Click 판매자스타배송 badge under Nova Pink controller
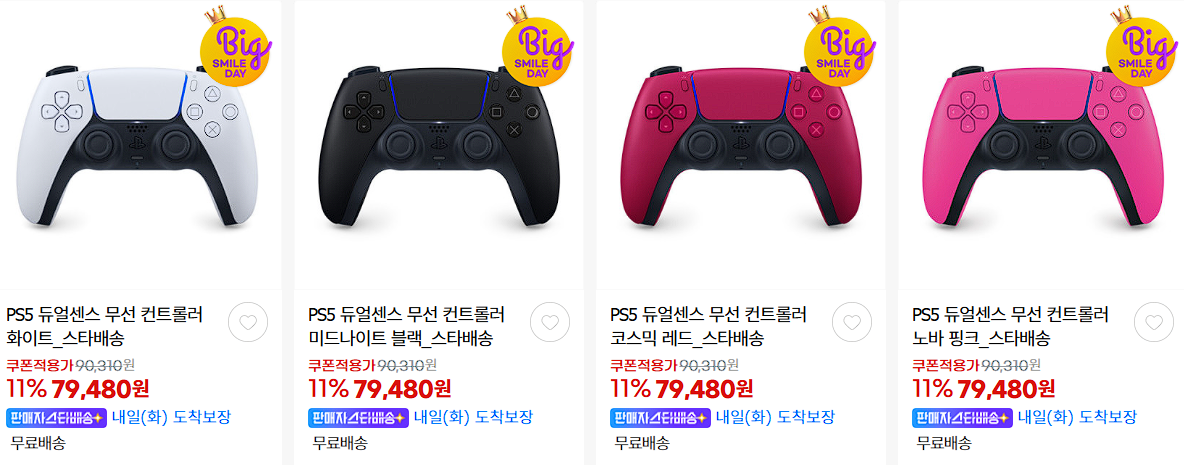This screenshot has width=1184, height=465. coord(963,417)
